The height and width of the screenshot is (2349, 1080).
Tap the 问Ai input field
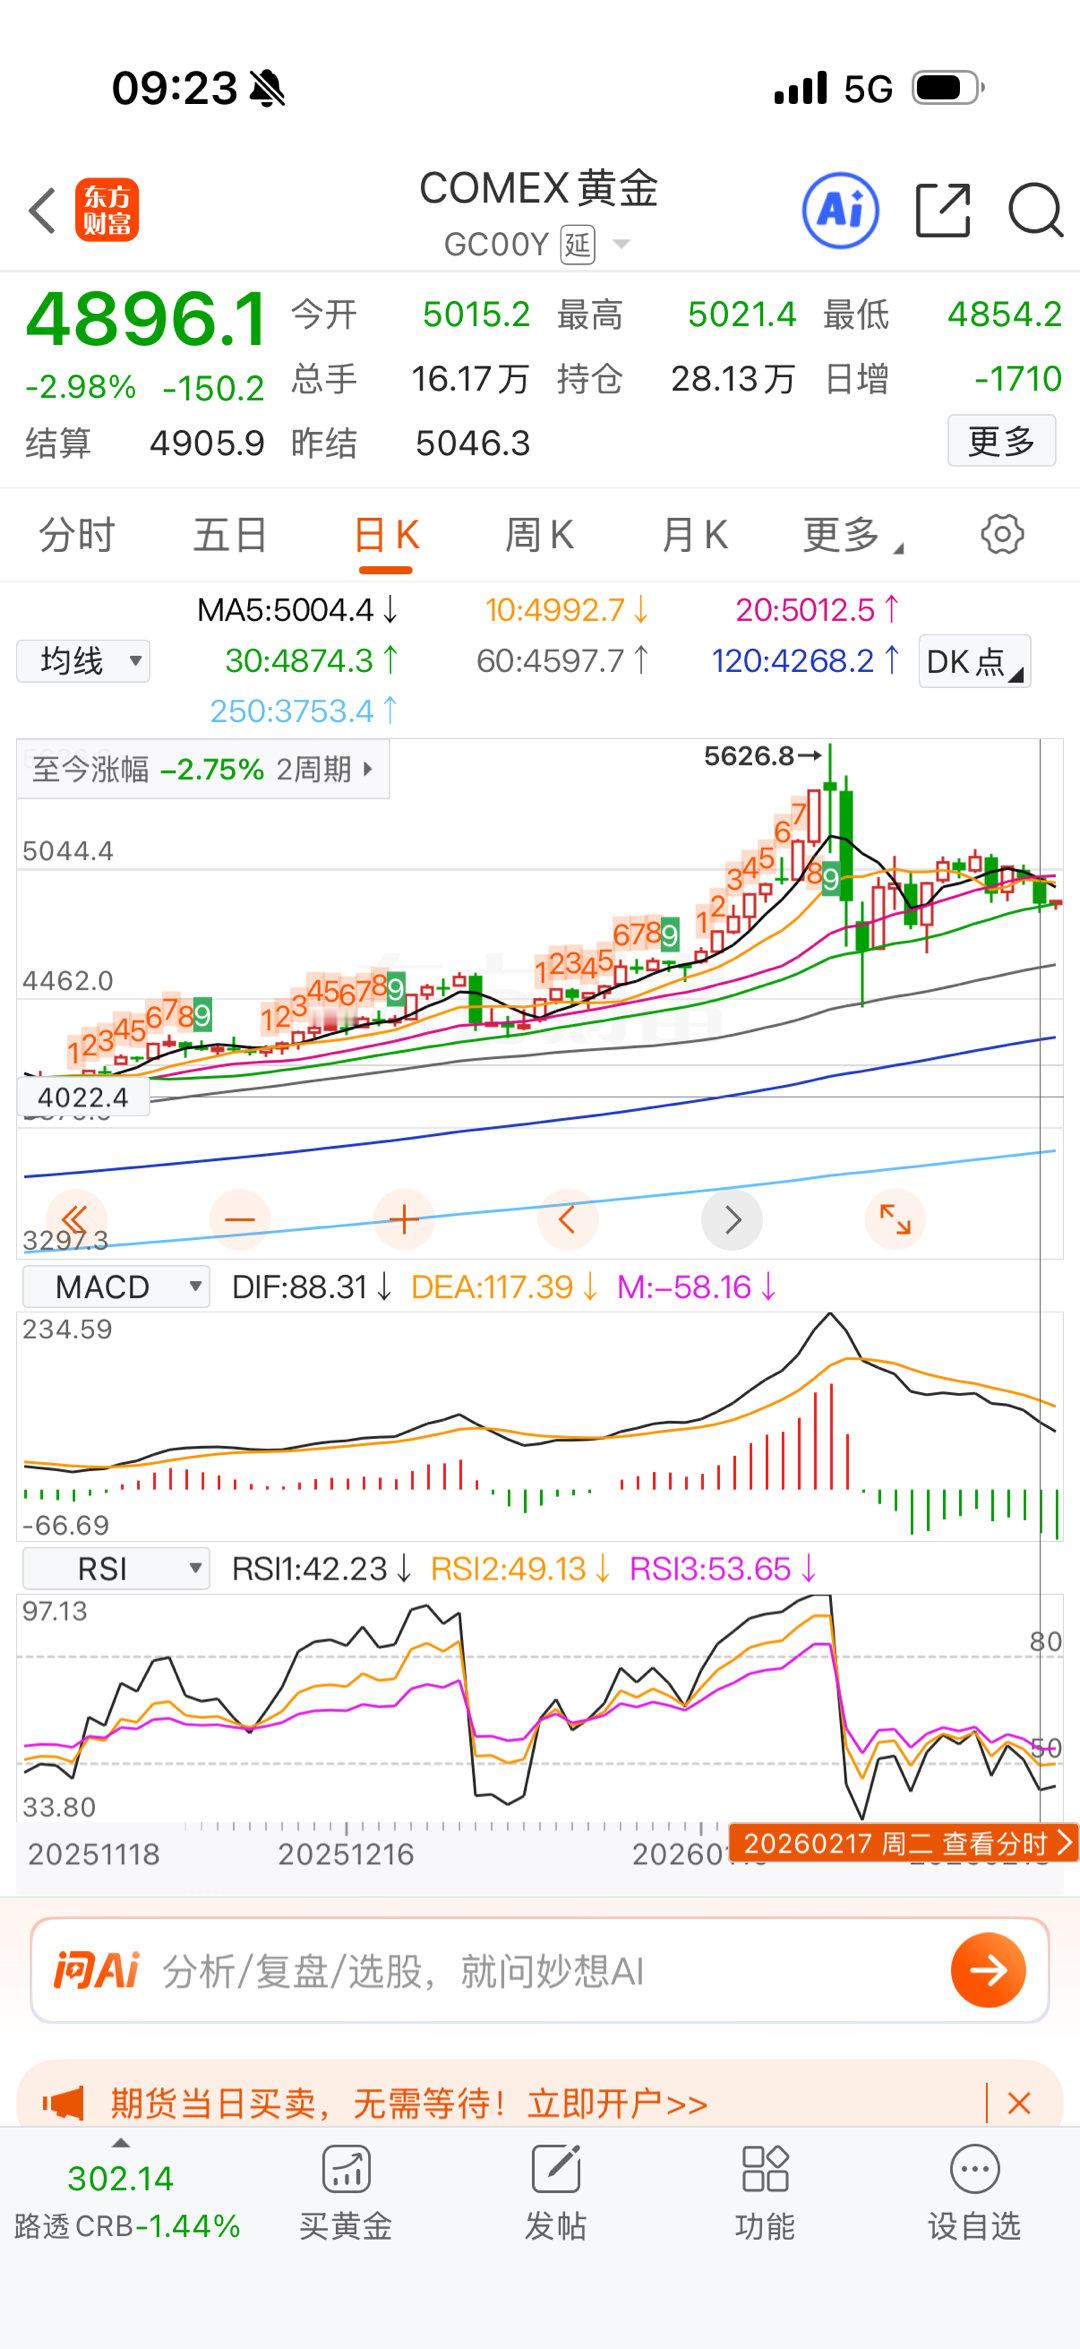[x=540, y=1970]
